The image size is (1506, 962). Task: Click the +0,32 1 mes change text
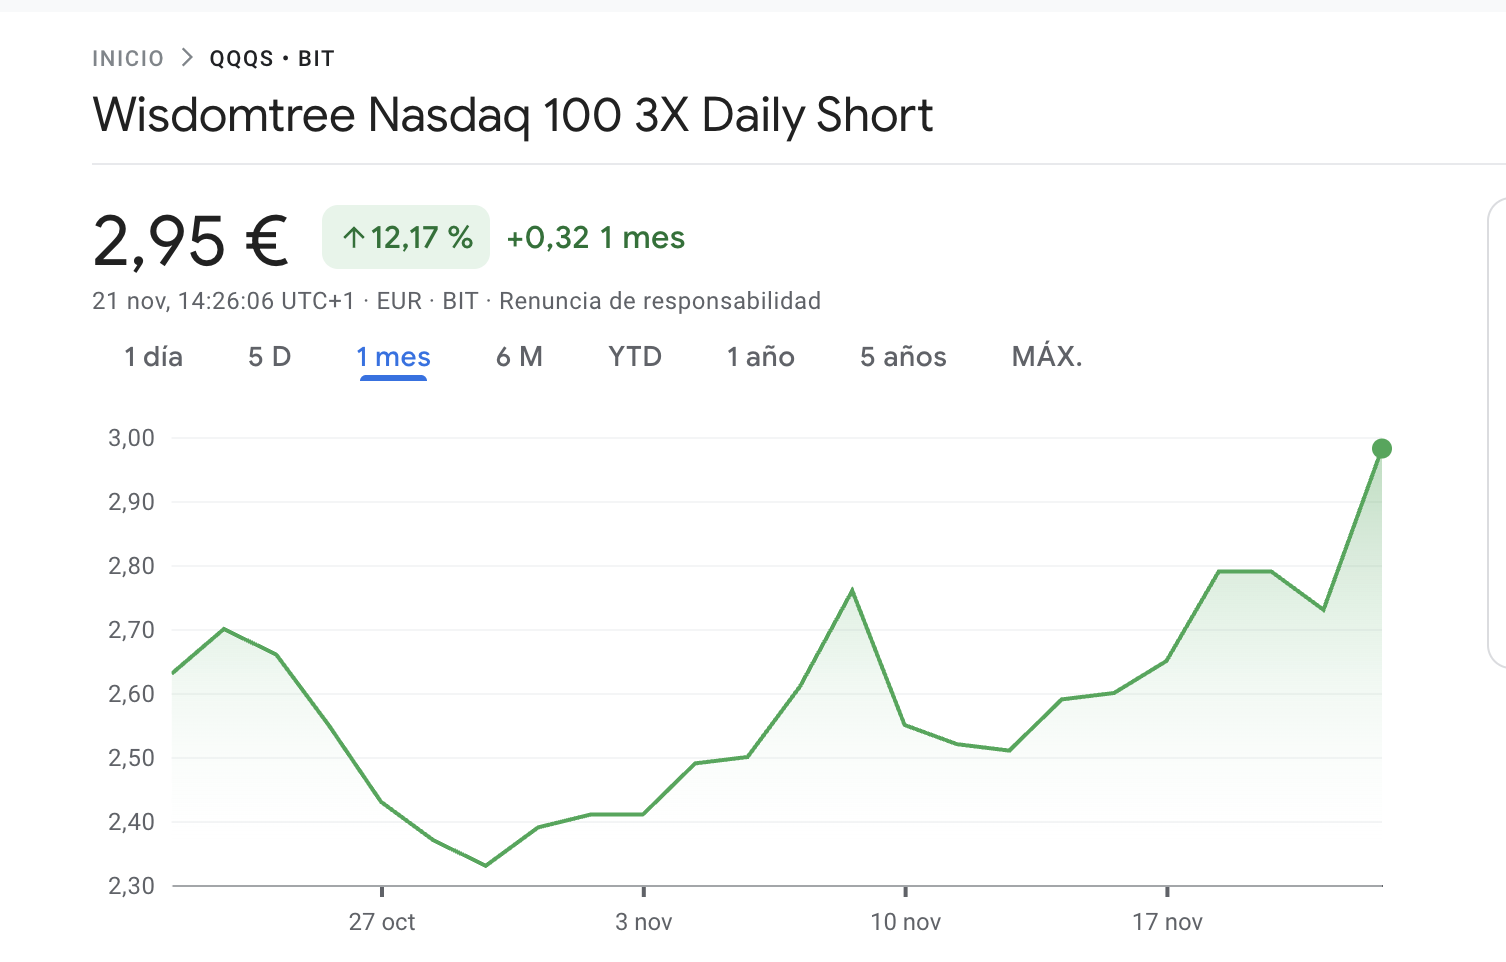(x=595, y=238)
